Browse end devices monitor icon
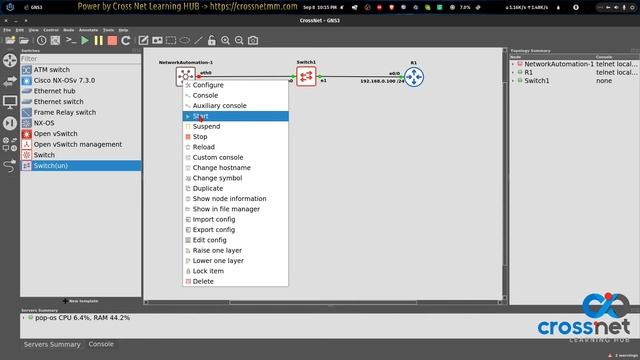 coord(10,102)
